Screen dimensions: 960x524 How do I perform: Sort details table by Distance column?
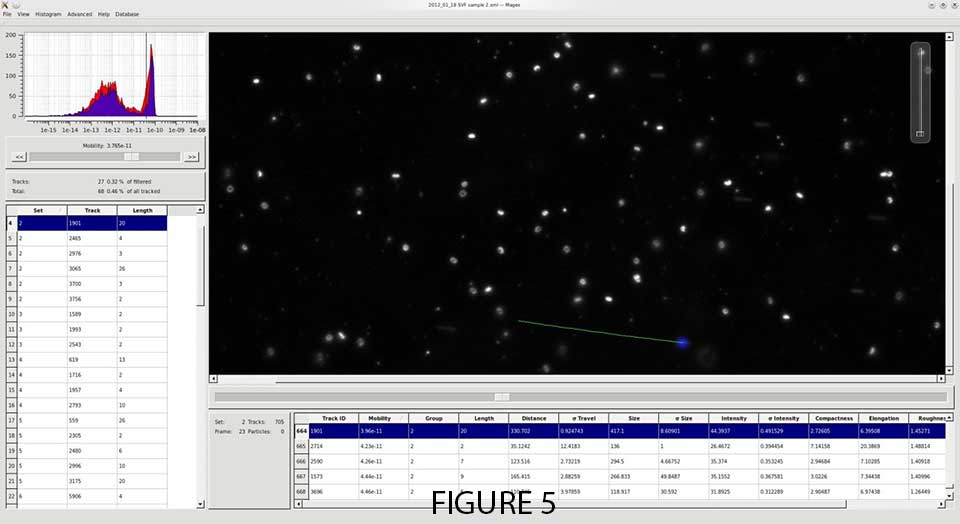(533, 418)
